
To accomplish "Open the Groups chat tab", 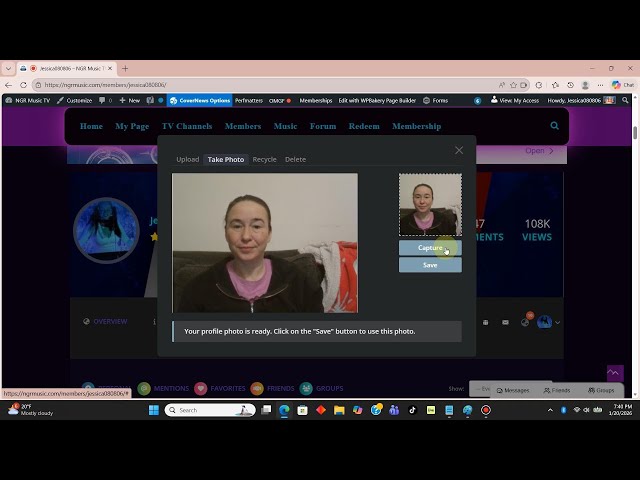I will coord(601,390).
